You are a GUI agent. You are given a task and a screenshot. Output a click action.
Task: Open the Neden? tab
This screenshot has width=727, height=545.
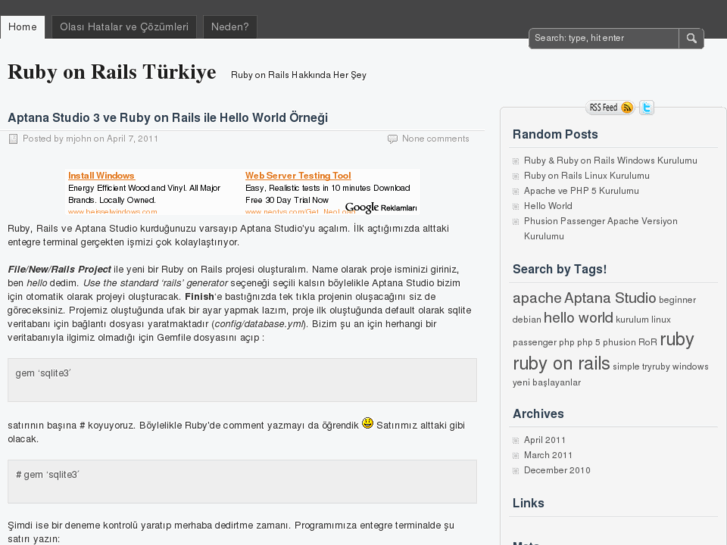230,27
